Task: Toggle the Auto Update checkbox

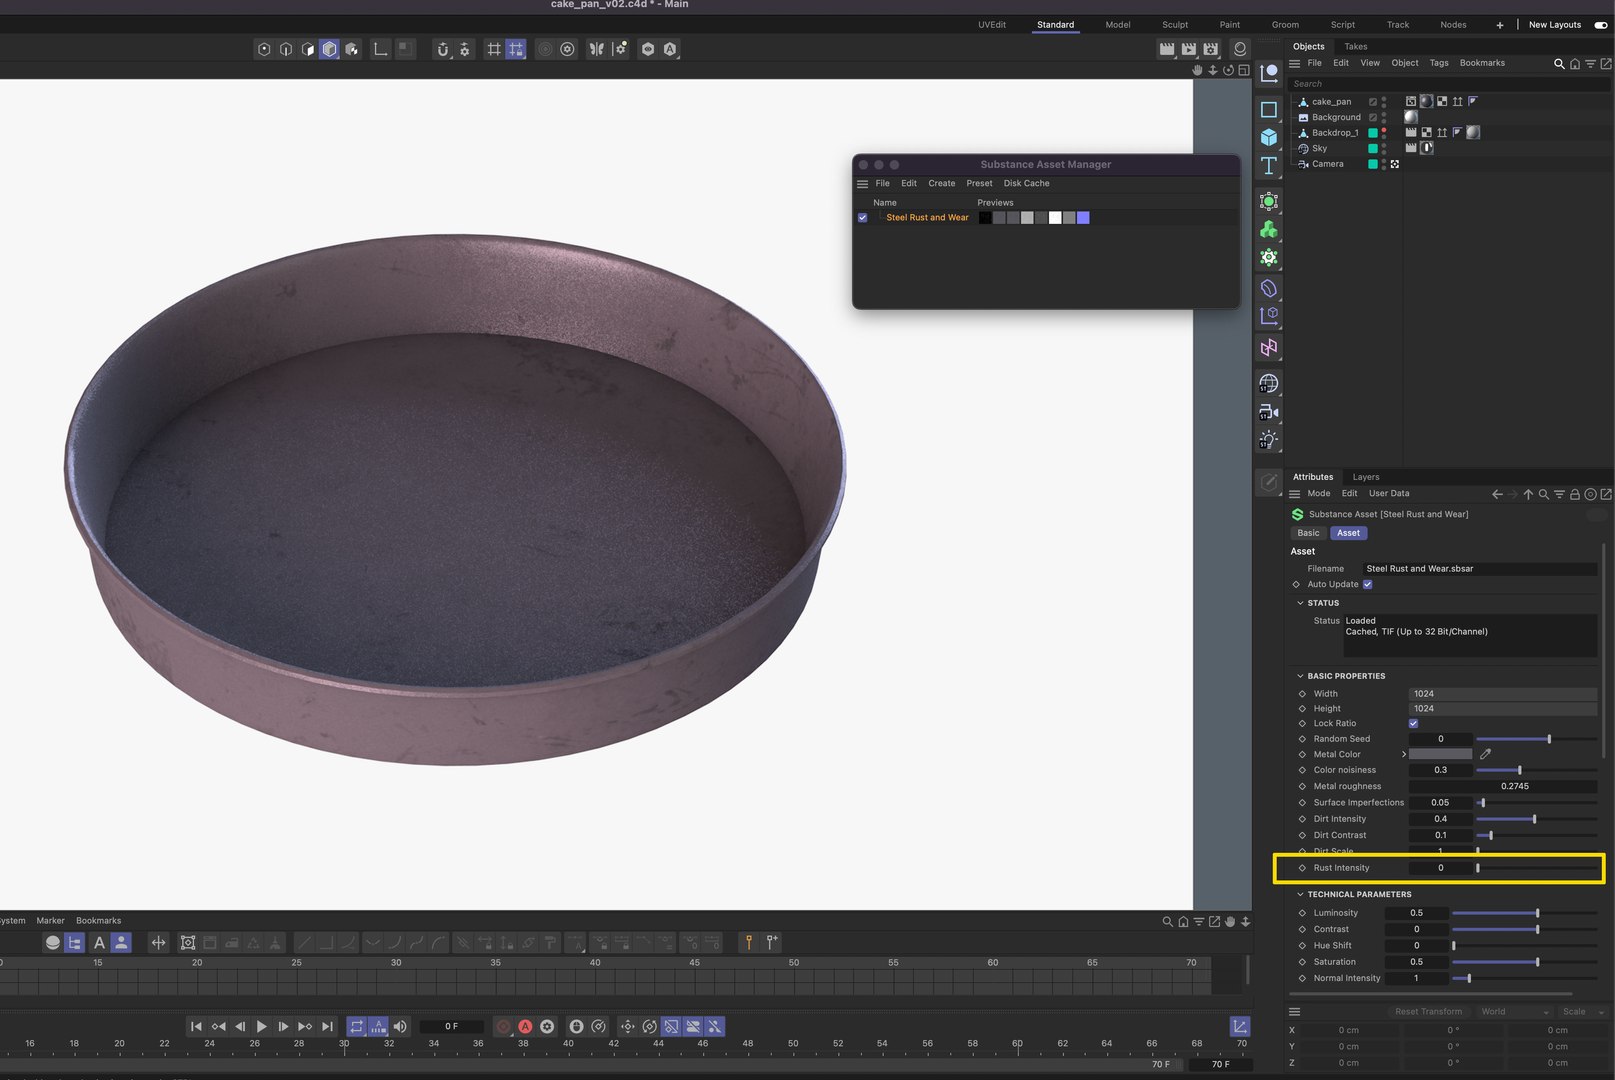Action: (1367, 584)
